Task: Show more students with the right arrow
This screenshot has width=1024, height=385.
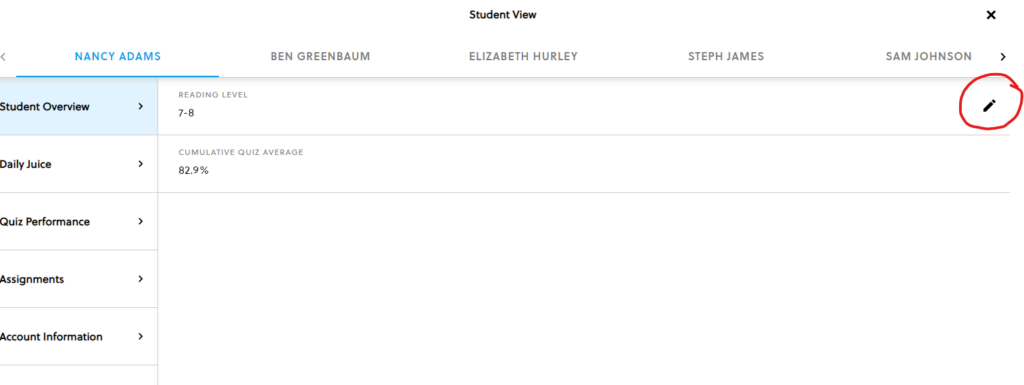Action: (1003, 57)
